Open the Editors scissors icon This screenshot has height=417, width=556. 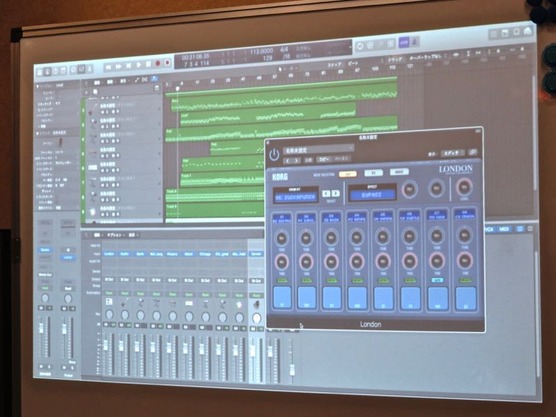click(89, 69)
